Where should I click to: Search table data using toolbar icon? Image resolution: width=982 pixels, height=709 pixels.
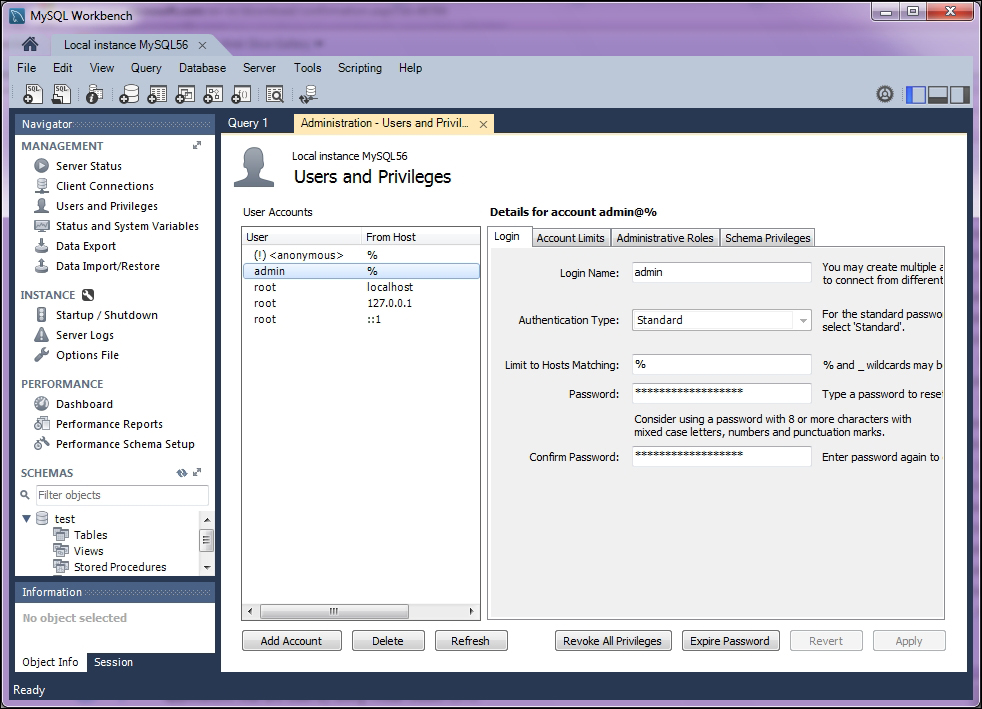tap(275, 94)
